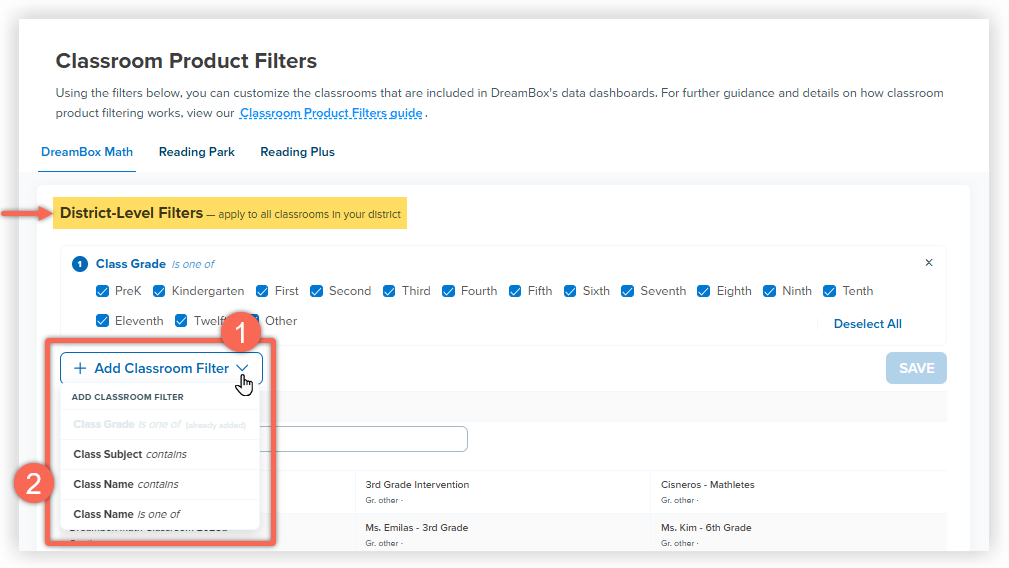Select the 3rd Grade Intervention classroom
Image resolution: width=1009 pixels, height=568 pixels.
point(417,484)
